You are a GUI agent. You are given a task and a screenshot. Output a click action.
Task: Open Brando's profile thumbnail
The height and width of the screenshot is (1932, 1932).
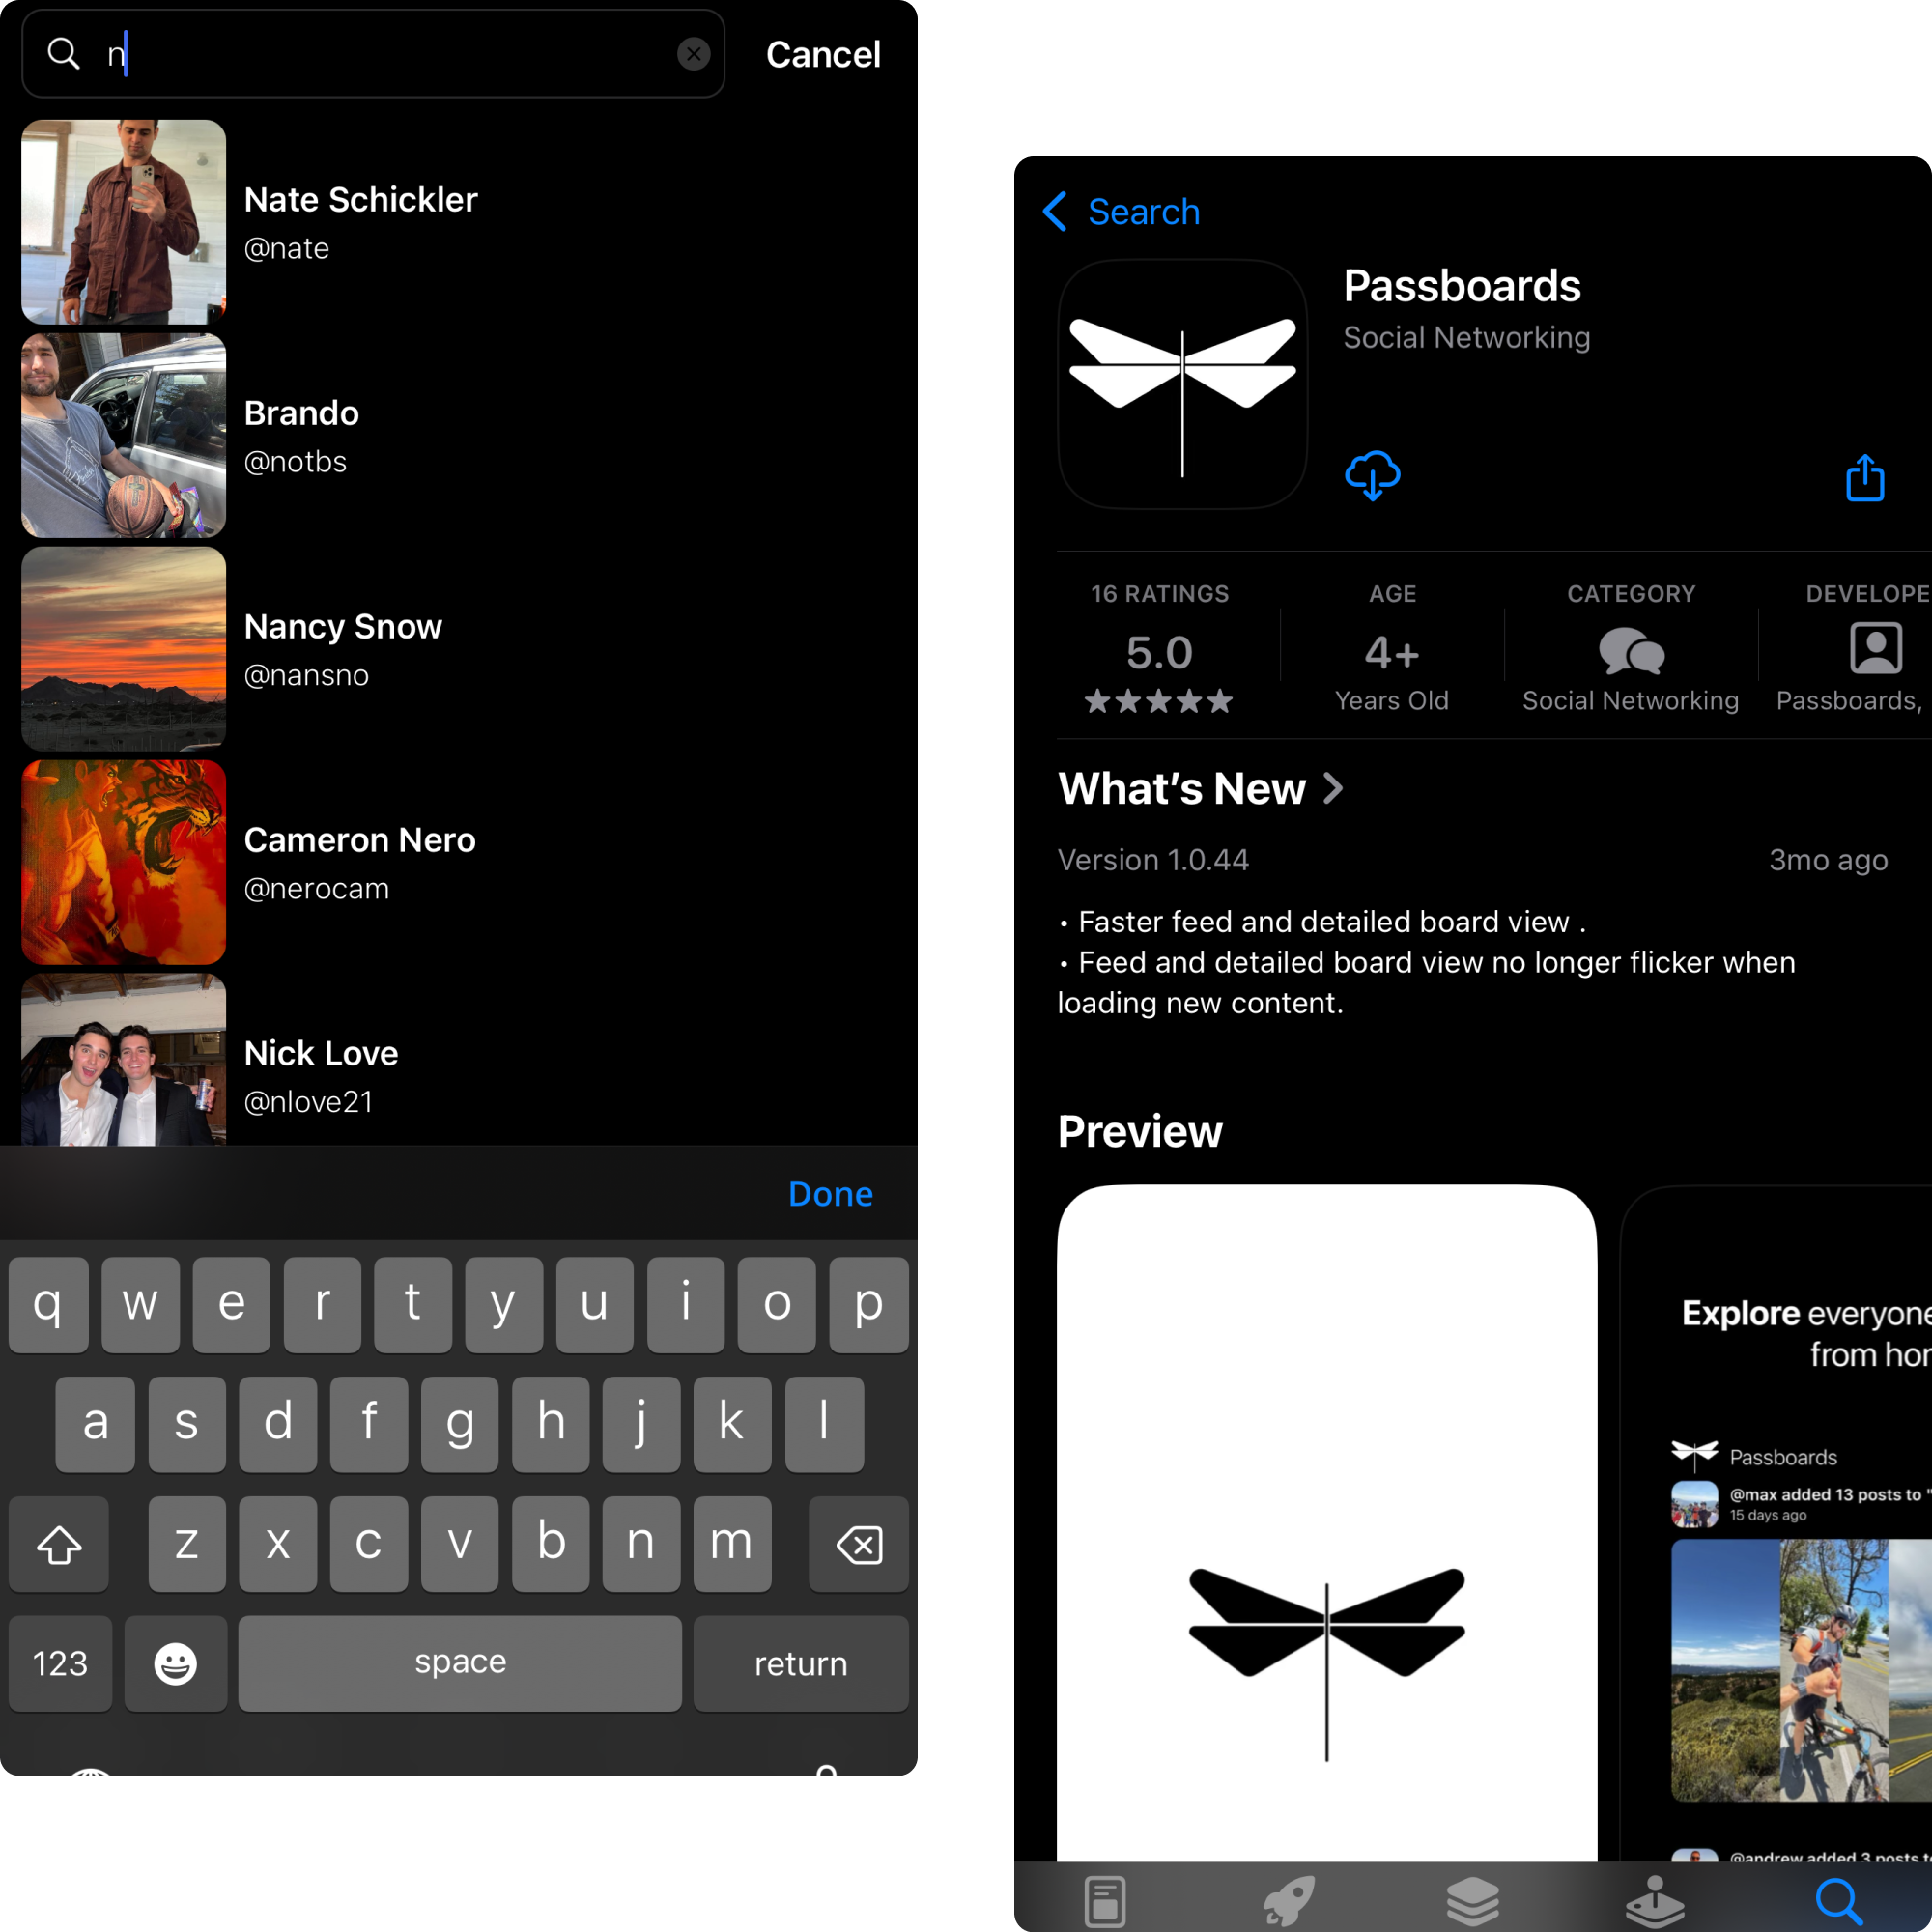(124, 436)
